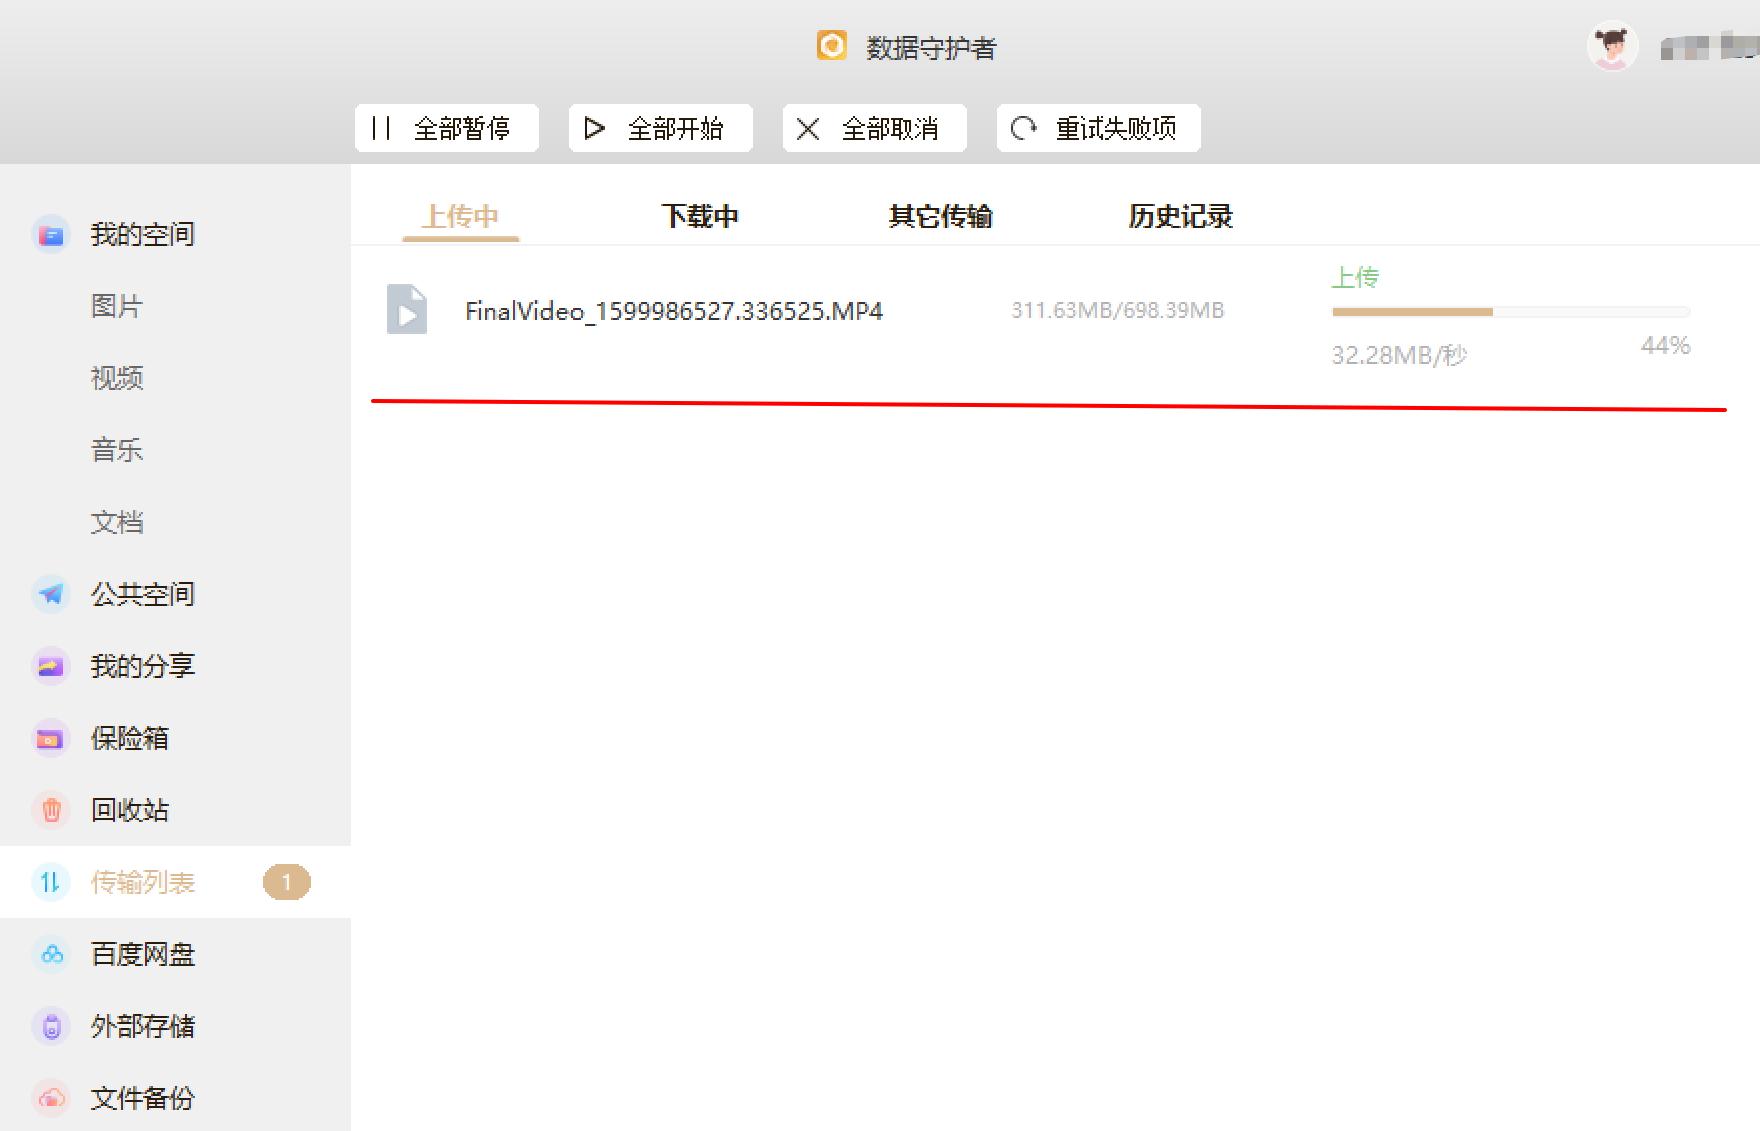
Task: Open the 外部存储 external storage icon
Action: point(50,1027)
